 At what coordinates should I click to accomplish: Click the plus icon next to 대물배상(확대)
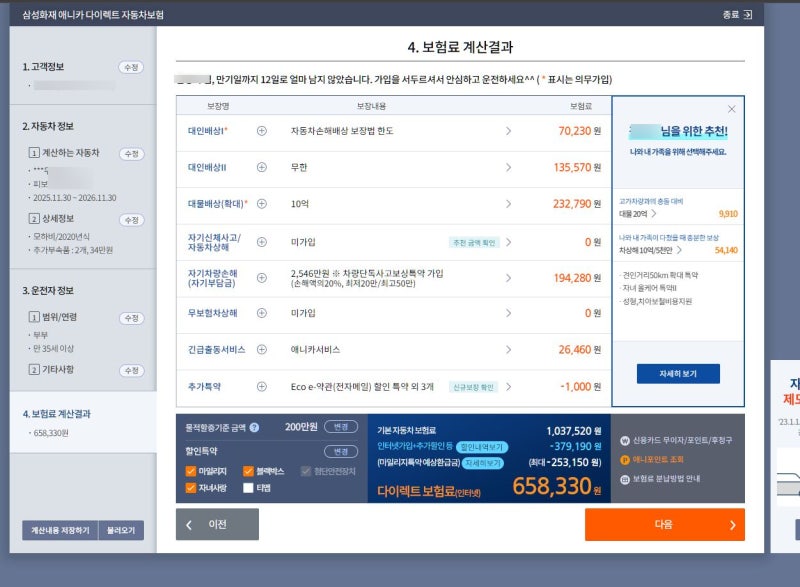point(262,203)
